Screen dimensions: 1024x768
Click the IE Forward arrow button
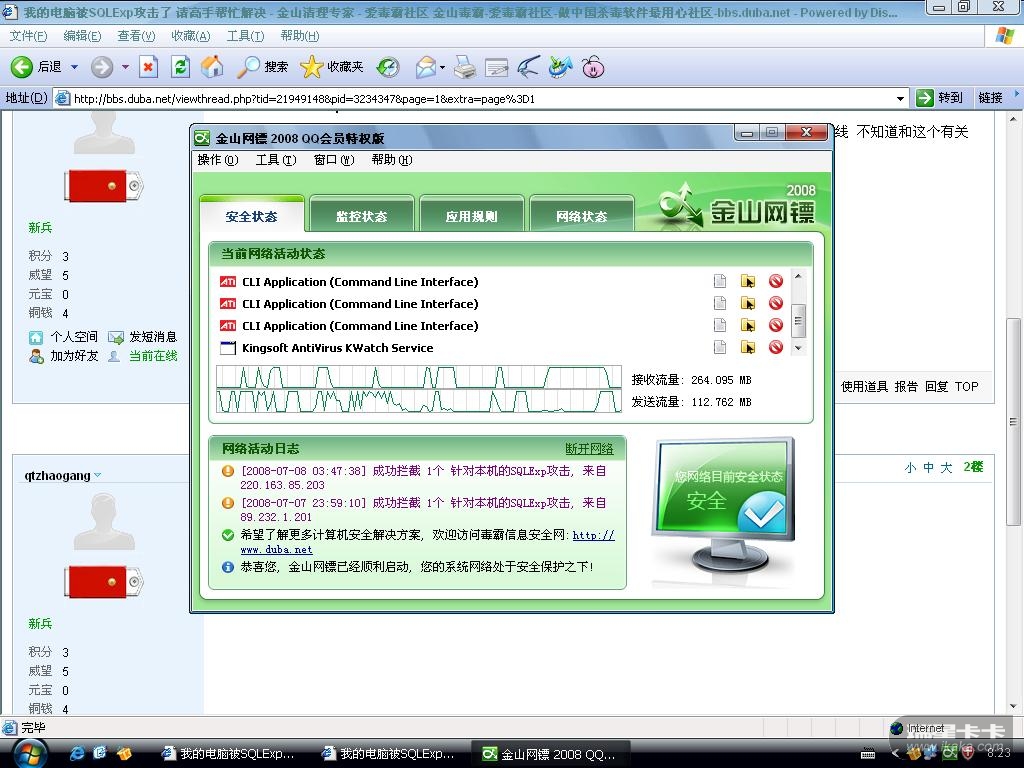pos(102,67)
